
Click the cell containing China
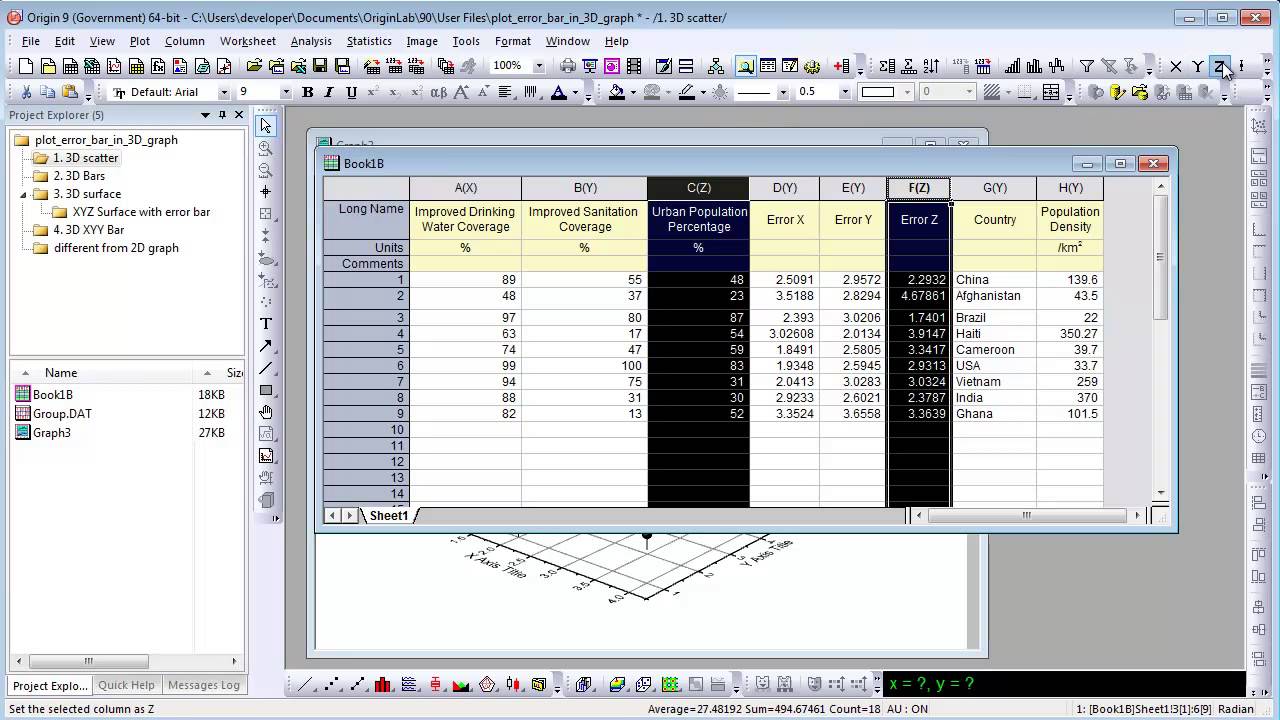995,280
